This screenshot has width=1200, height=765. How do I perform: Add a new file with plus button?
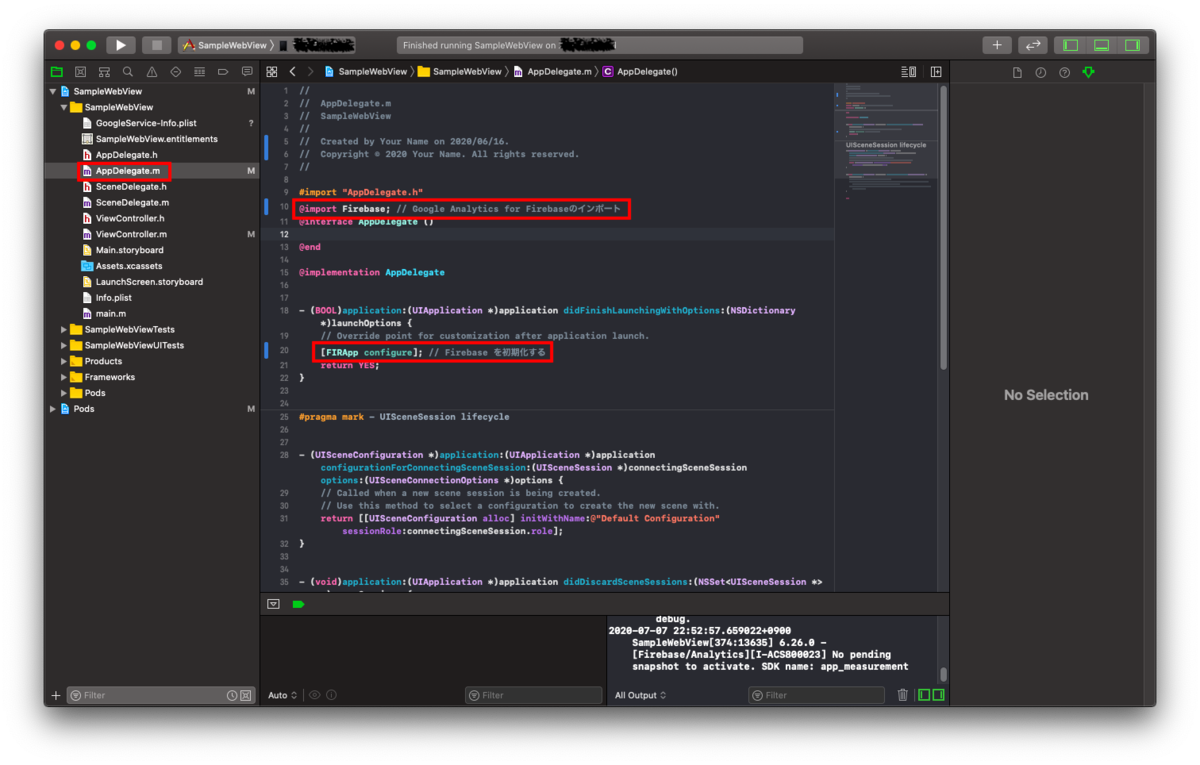[x=56, y=695]
